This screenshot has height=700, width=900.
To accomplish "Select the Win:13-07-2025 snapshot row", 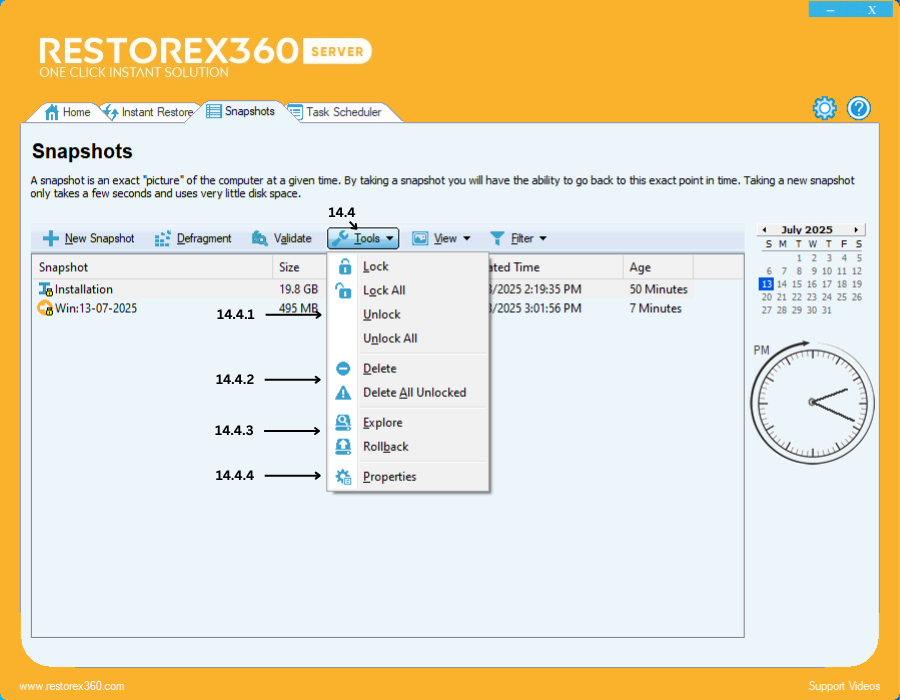I will (363, 308).
